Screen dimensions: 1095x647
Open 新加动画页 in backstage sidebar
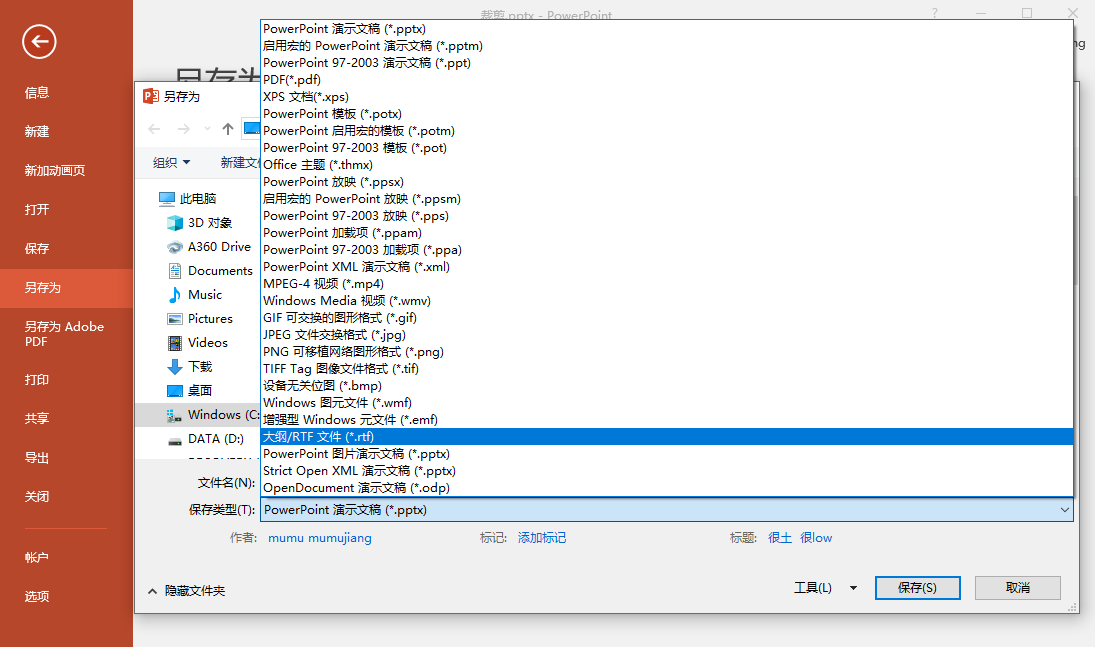pos(54,170)
